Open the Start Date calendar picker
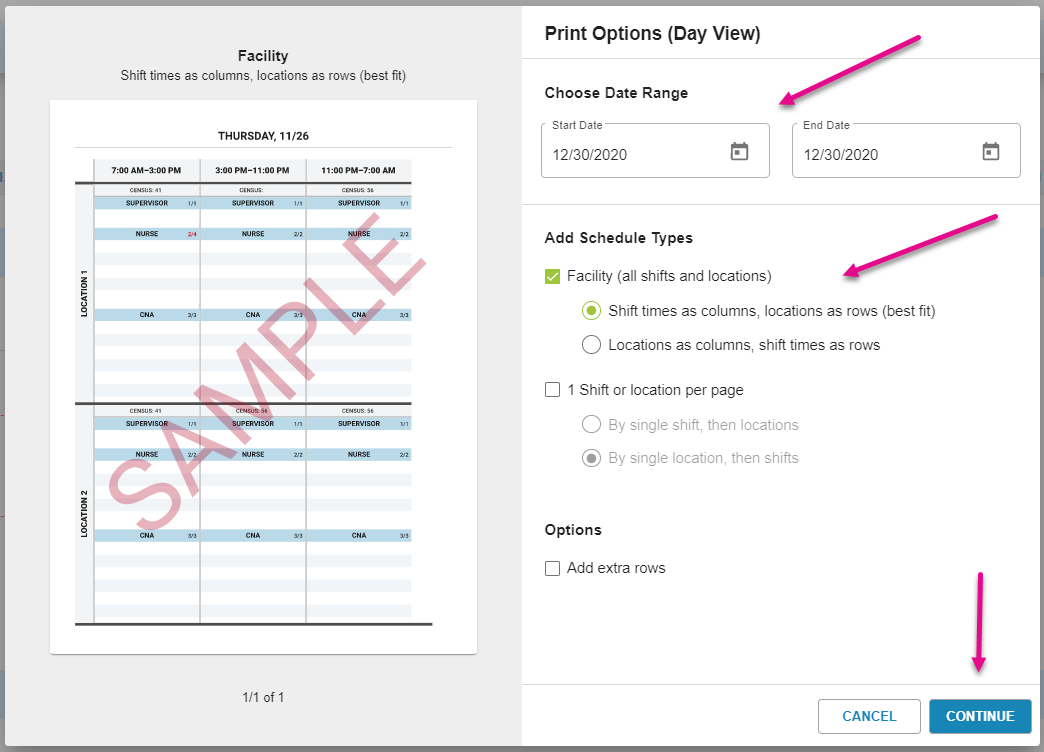Image resolution: width=1044 pixels, height=752 pixels. pos(739,152)
